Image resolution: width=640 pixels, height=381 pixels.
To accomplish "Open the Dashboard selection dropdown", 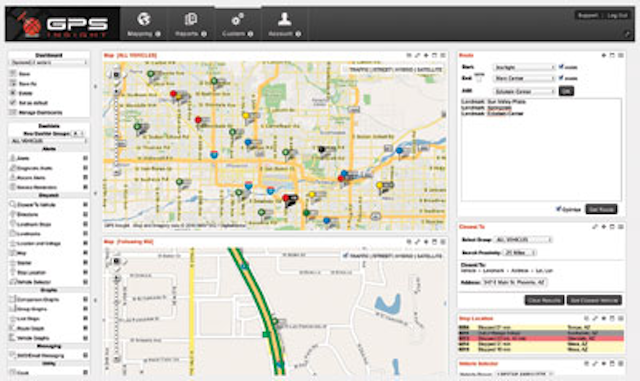I will 49,62.
